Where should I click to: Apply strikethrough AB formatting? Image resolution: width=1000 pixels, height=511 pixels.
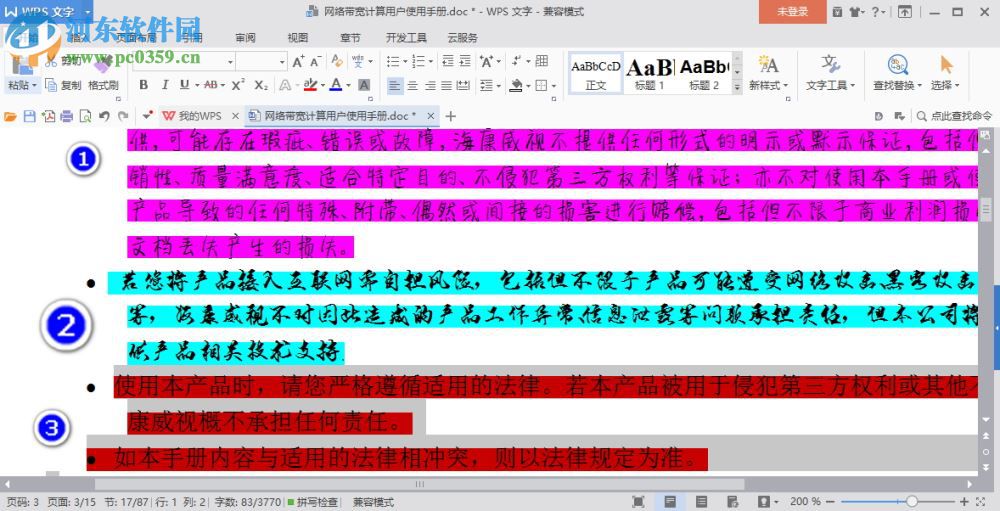(210, 85)
